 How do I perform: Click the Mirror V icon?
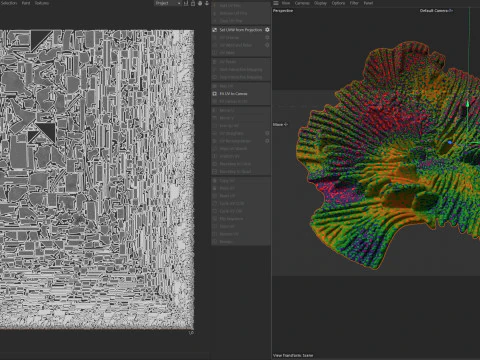[215, 118]
